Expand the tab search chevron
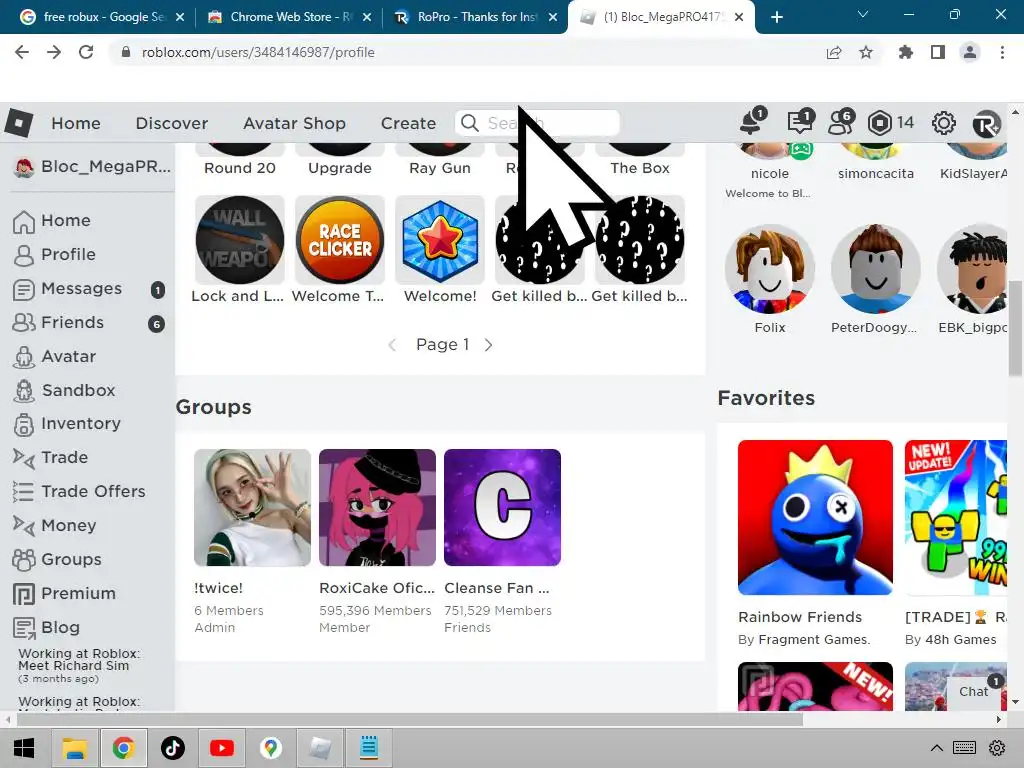 tap(863, 14)
